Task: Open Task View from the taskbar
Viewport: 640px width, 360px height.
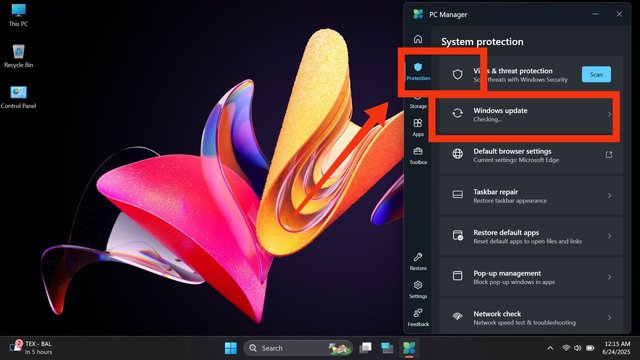Action: click(x=365, y=348)
